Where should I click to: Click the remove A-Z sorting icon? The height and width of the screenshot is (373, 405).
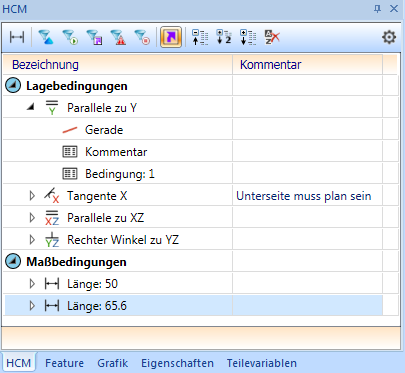(272, 37)
